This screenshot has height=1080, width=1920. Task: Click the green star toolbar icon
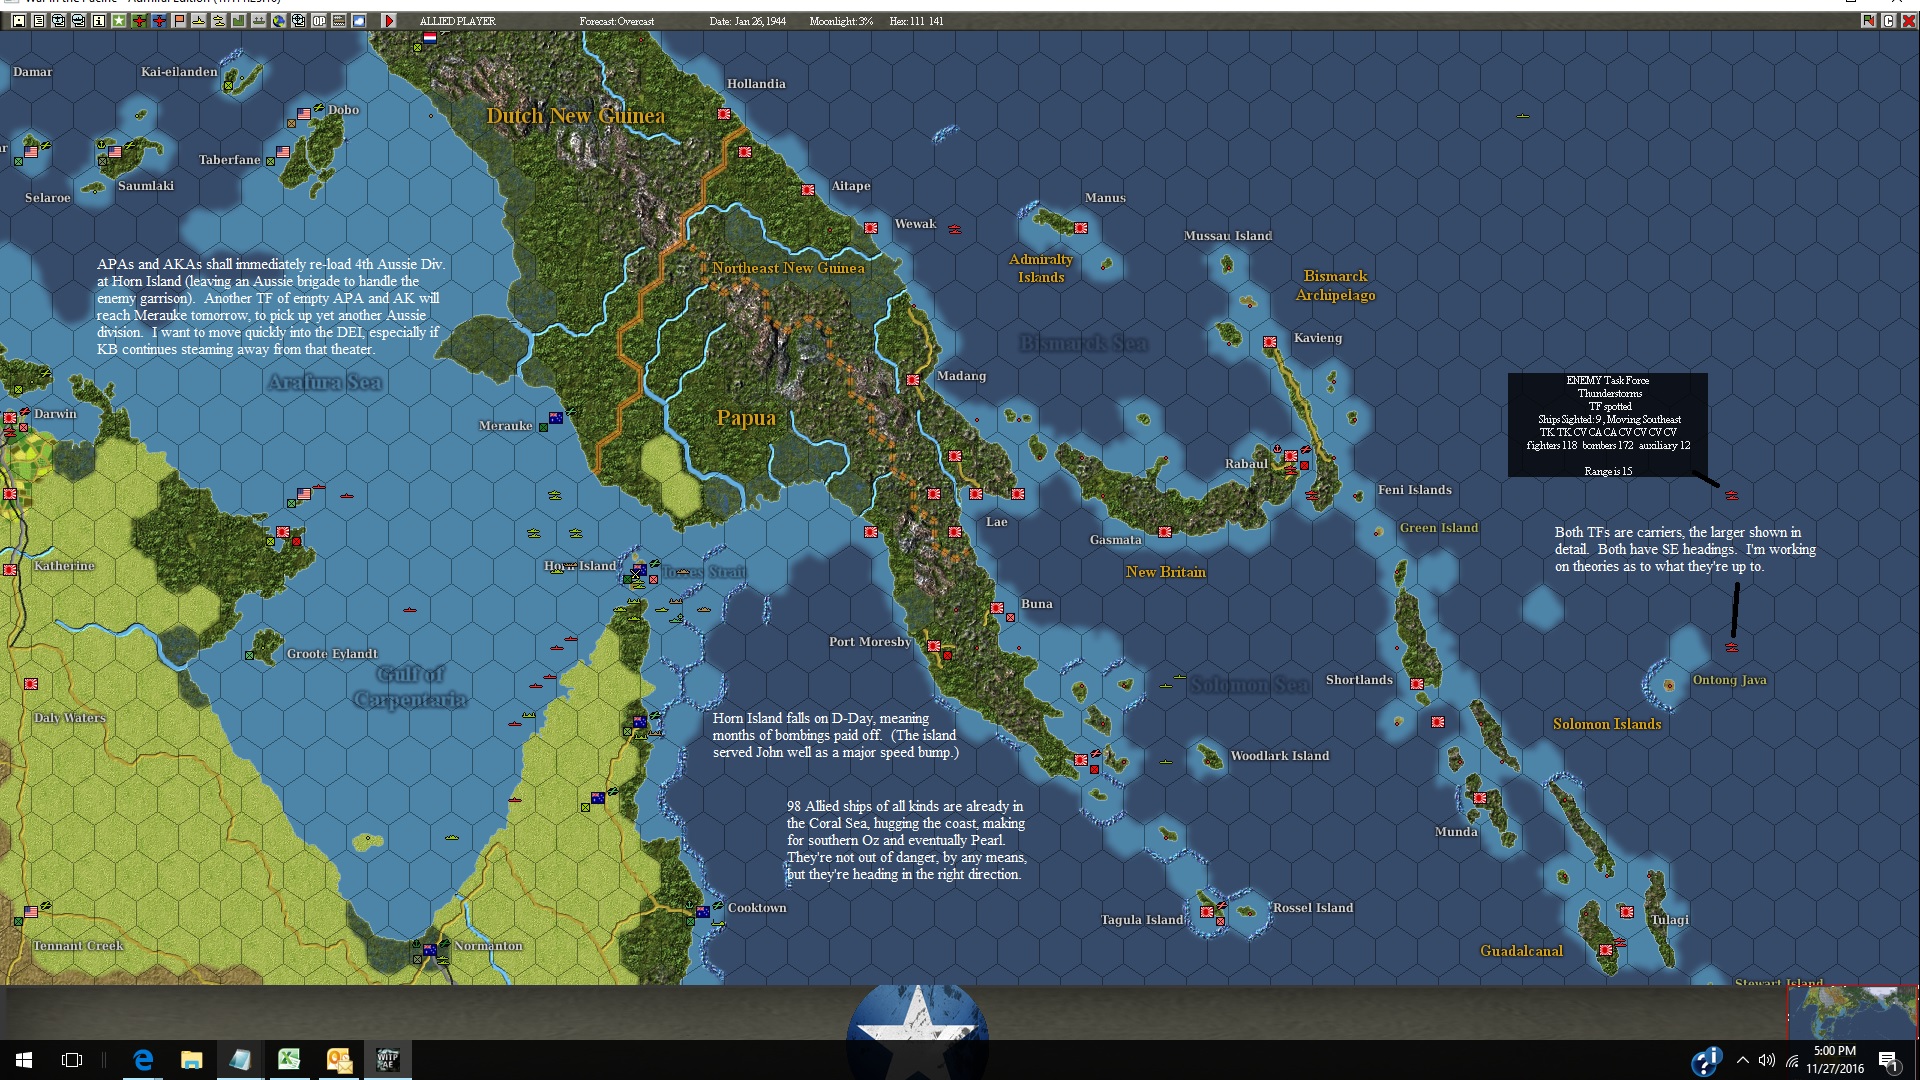pyautogui.click(x=119, y=21)
